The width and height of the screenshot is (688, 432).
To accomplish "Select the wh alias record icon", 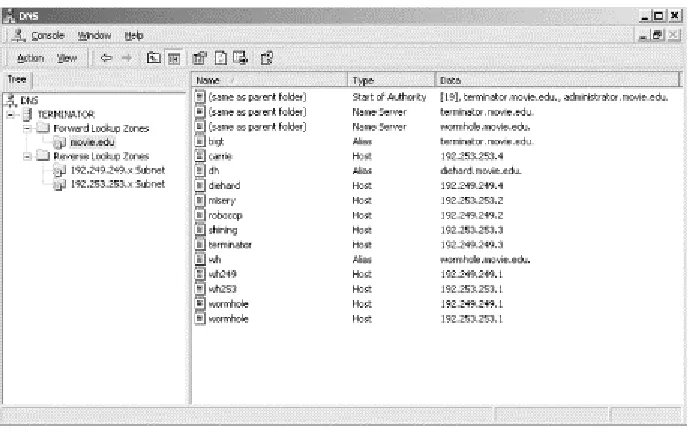I will point(200,260).
